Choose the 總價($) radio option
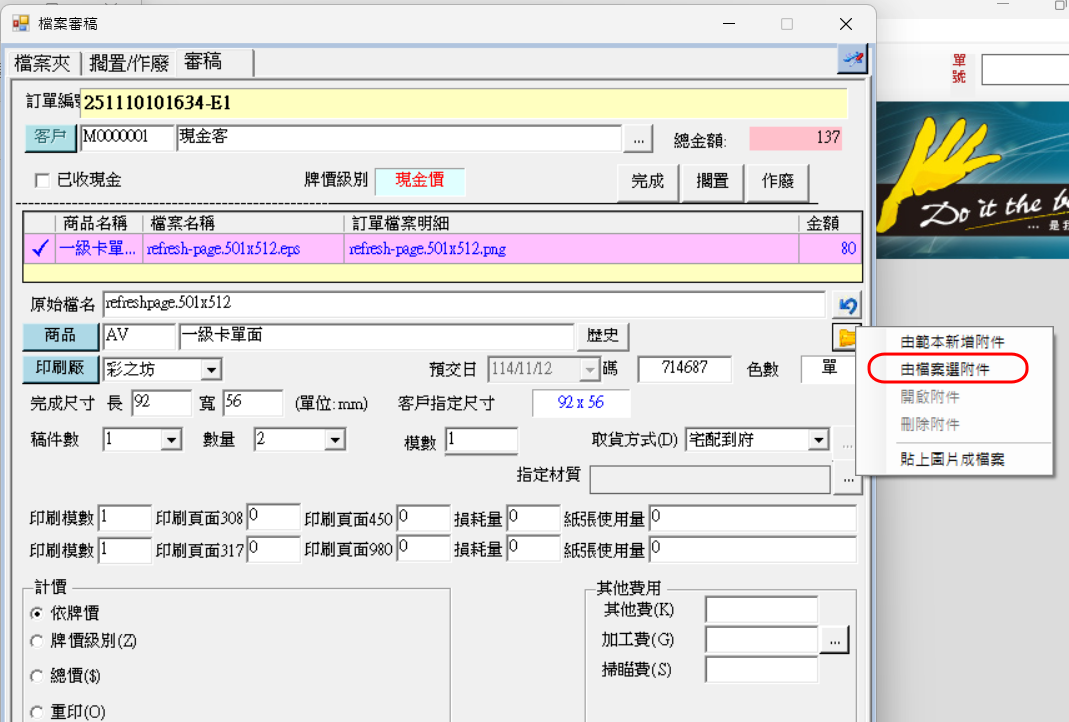Image resolution: width=1069 pixels, height=722 pixels. click(x=37, y=676)
